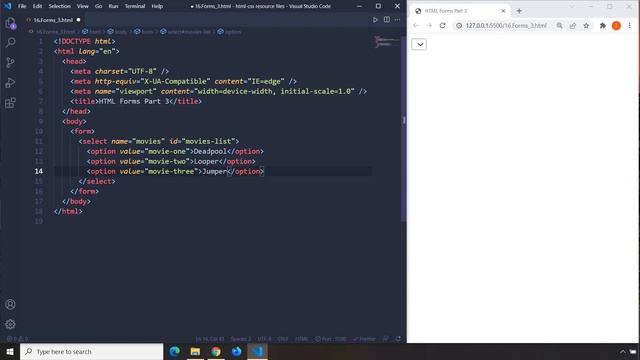
Task: Click the CRLF end-of-line status entry
Action: 283,339
